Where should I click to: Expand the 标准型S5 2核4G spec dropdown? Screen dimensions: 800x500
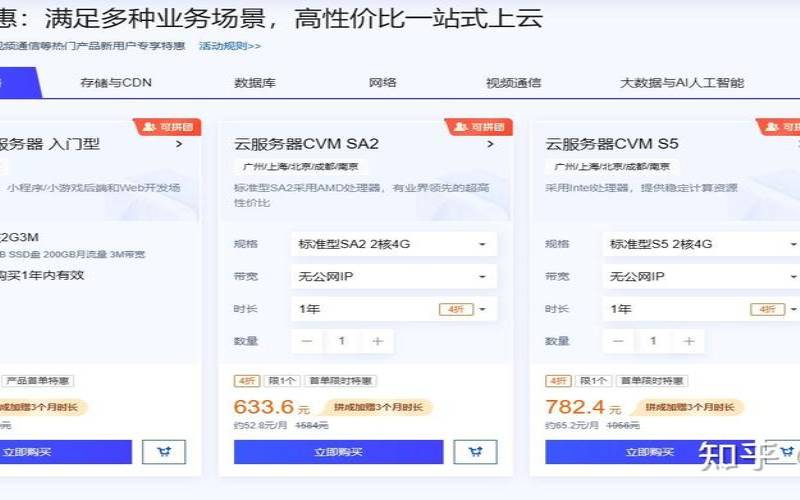[705, 244]
